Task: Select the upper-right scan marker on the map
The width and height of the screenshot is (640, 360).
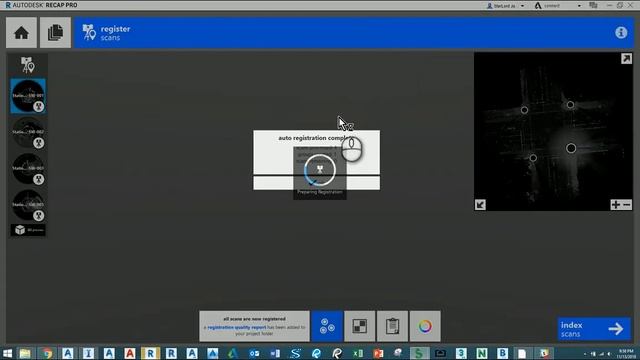Action: tap(570, 105)
